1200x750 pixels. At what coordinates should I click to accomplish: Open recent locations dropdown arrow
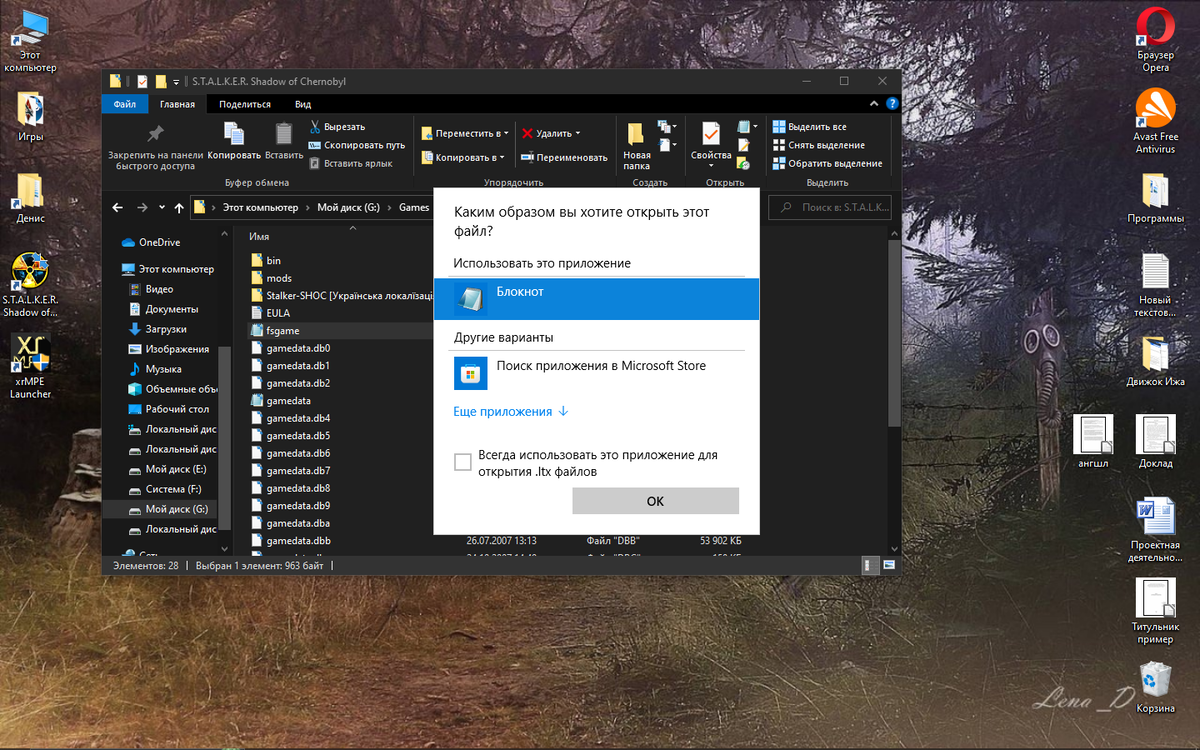[x=162, y=208]
